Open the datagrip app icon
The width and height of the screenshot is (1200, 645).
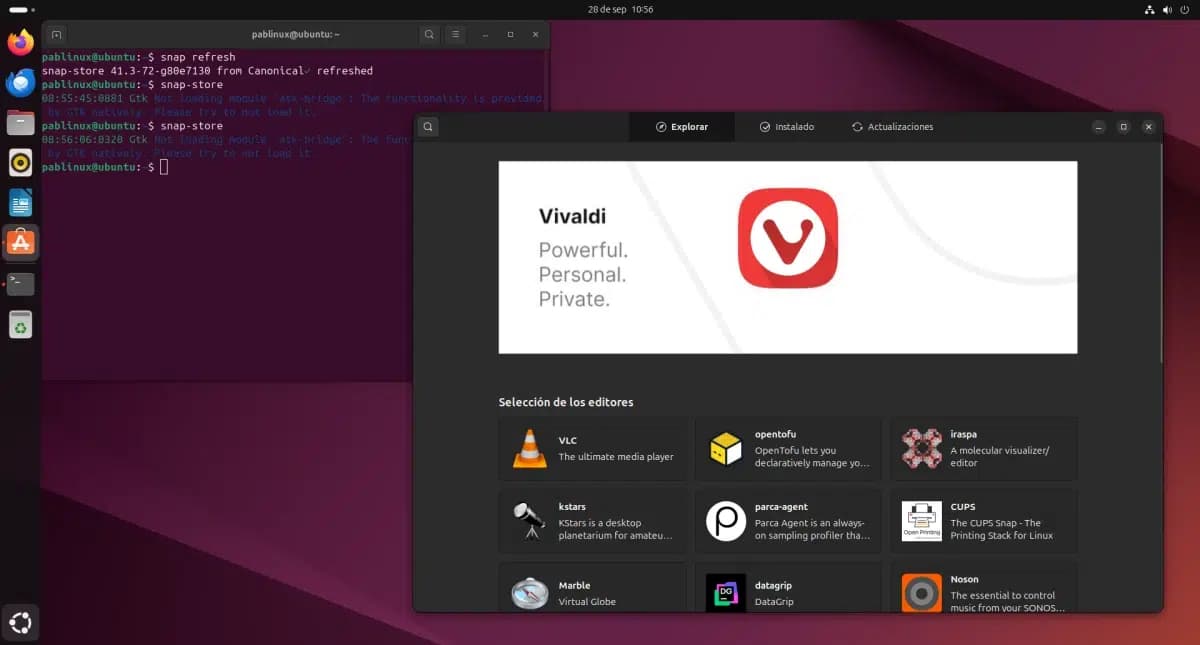point(725,592)
